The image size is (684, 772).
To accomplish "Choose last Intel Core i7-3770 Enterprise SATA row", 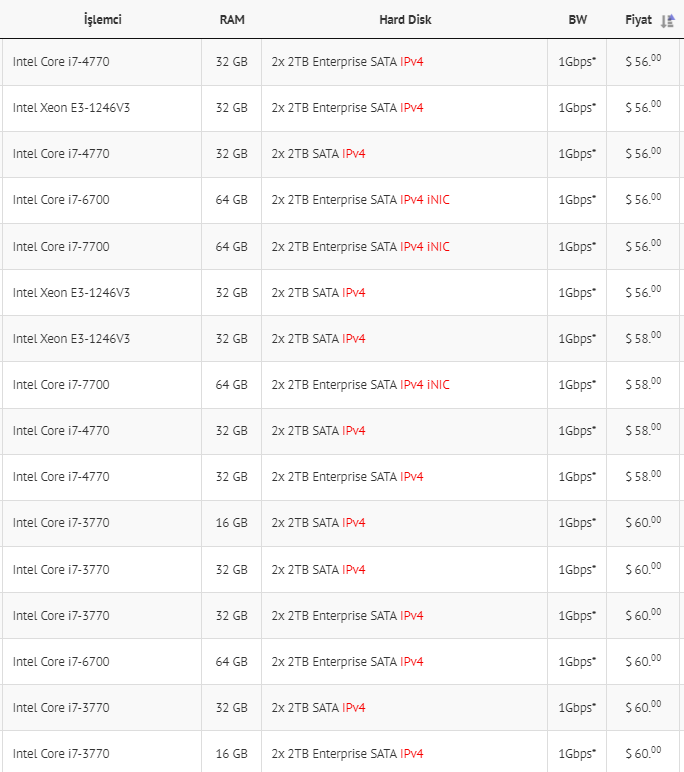I will 342,752.
